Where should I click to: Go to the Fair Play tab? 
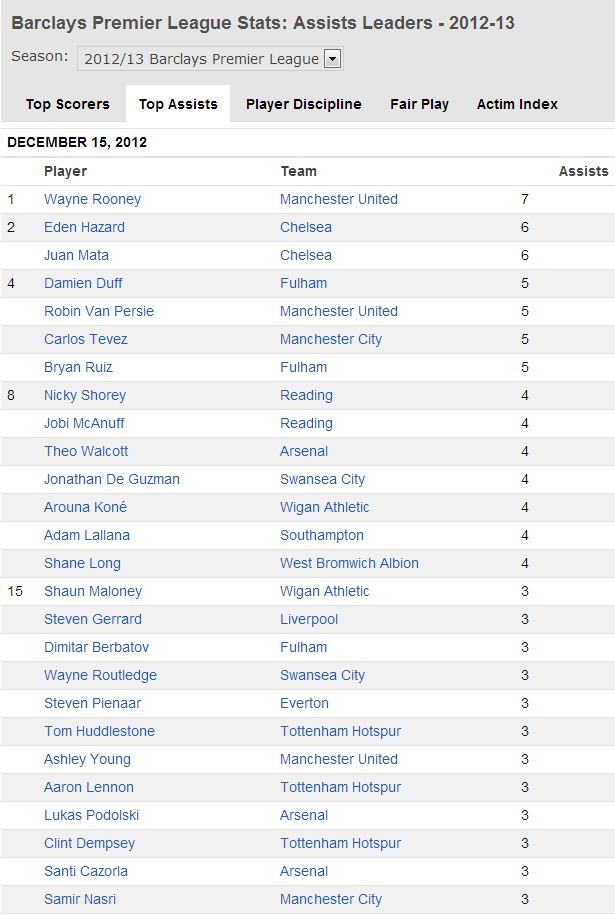point(420,104)
